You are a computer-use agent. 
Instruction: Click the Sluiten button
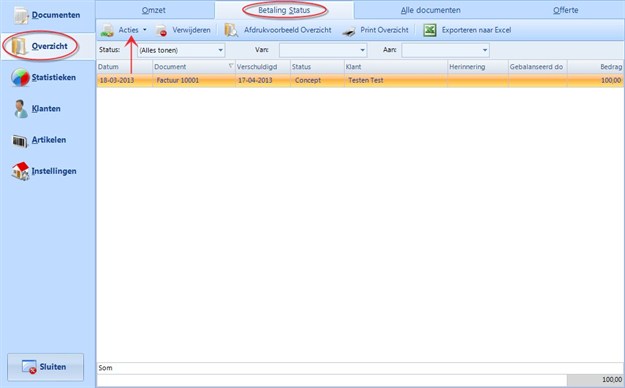click(45, 367)
